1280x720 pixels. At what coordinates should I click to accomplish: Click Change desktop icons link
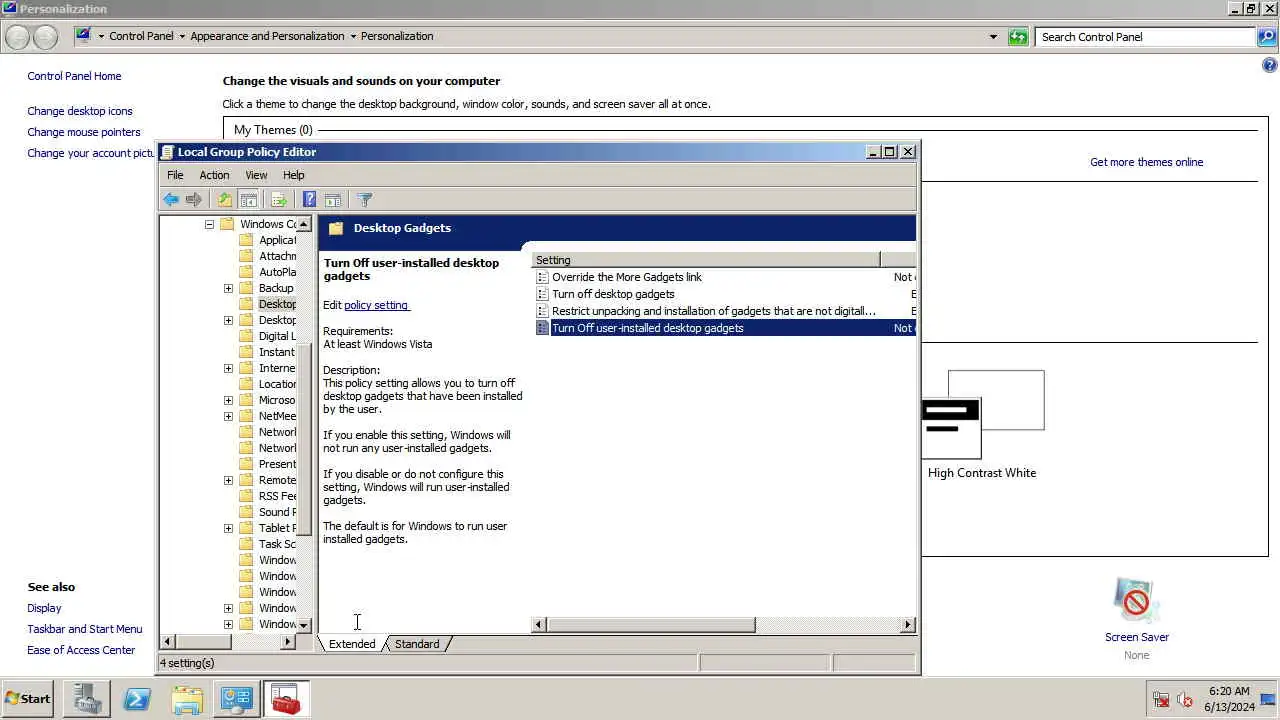80,111
